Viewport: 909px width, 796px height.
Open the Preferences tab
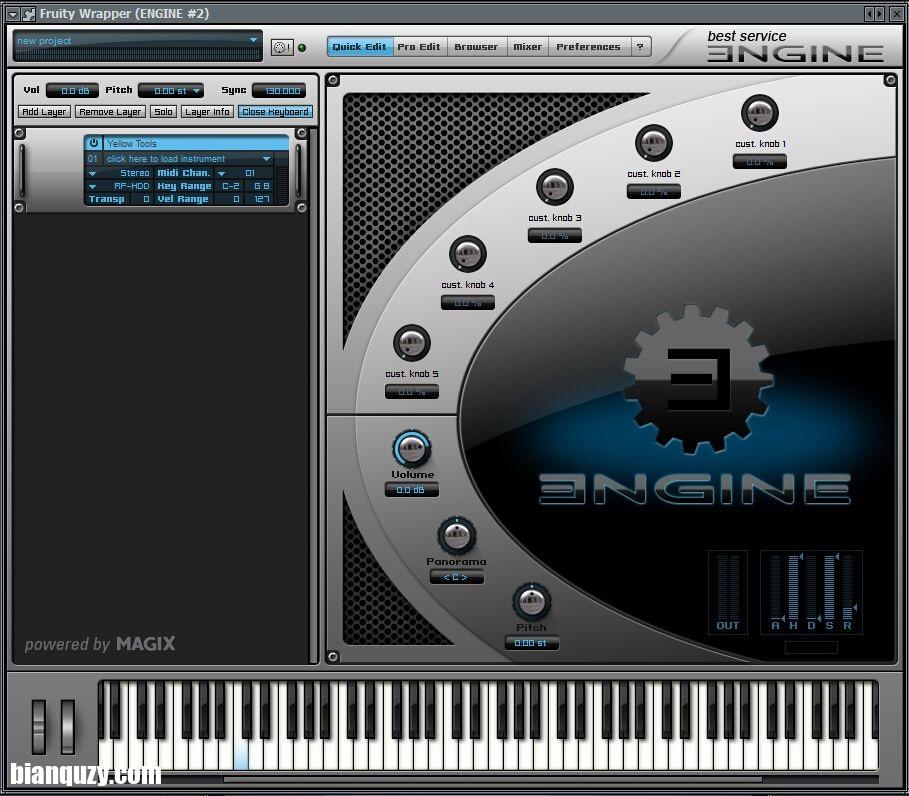point(588,47)
